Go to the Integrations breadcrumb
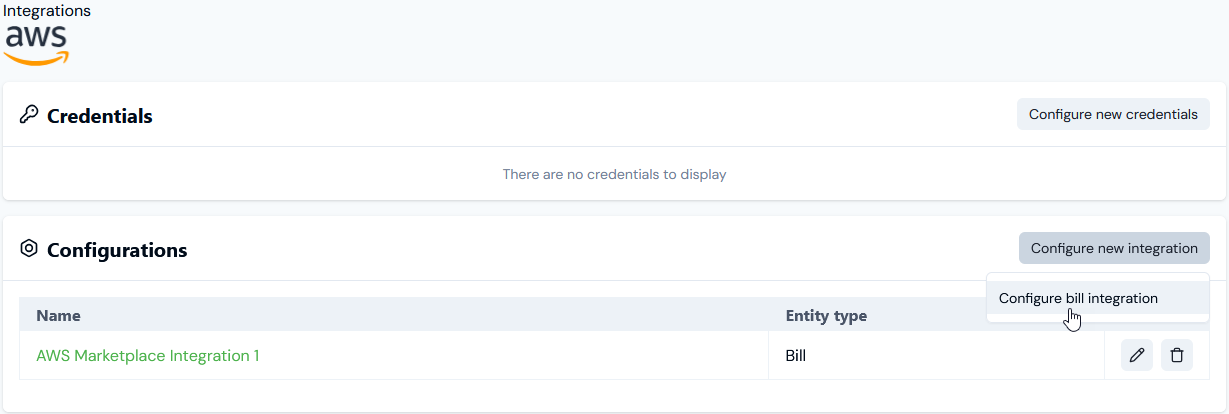This screenshot has height=414, width=1229. click(47, 11)
